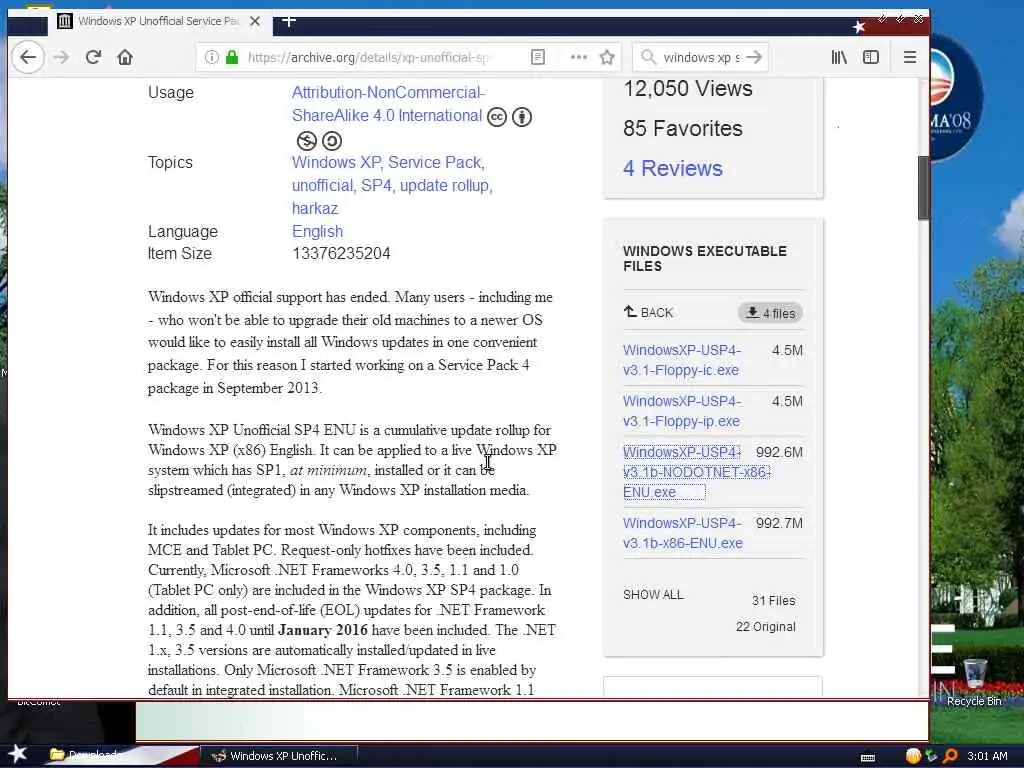Click the 31 Files count

773,601
